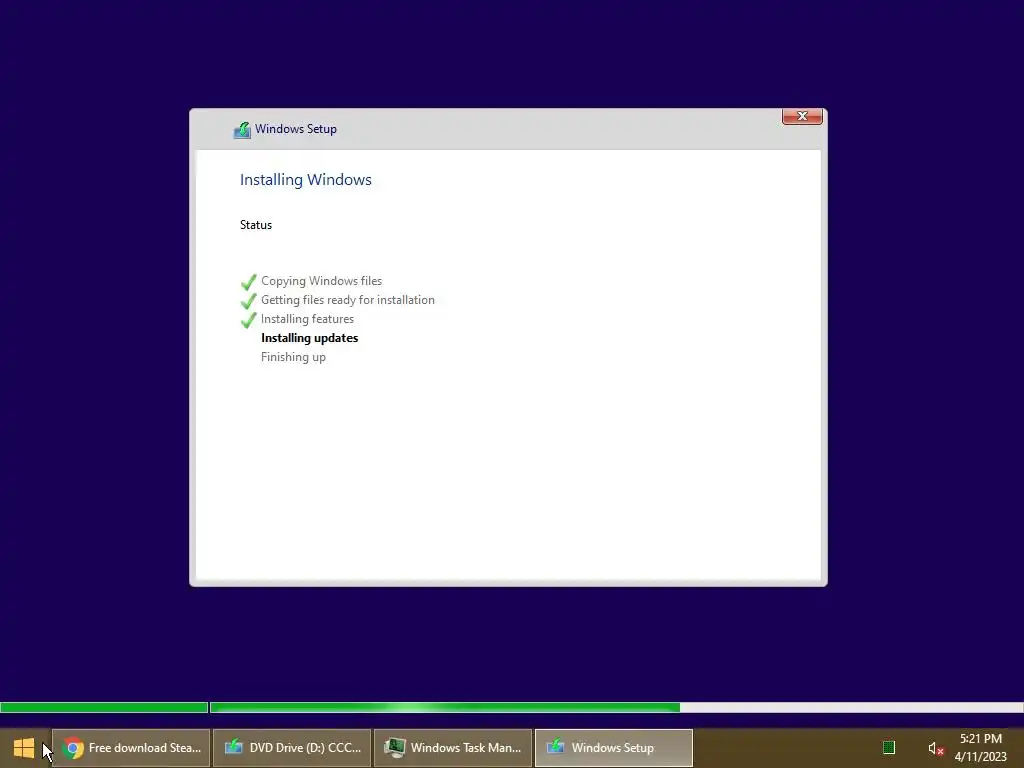The height and width of the screenshot is (768, 1024).
Task: Click the second installation progress bar
Action: pyautogui.click(x=616, y=707)
